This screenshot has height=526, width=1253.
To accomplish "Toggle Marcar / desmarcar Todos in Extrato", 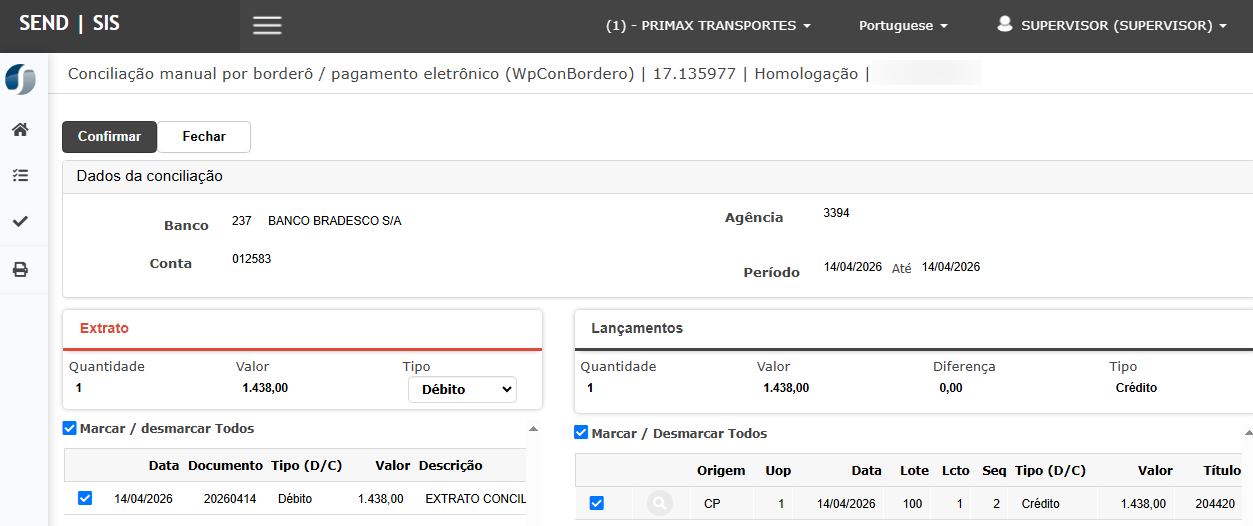I will tap(70, 428).
